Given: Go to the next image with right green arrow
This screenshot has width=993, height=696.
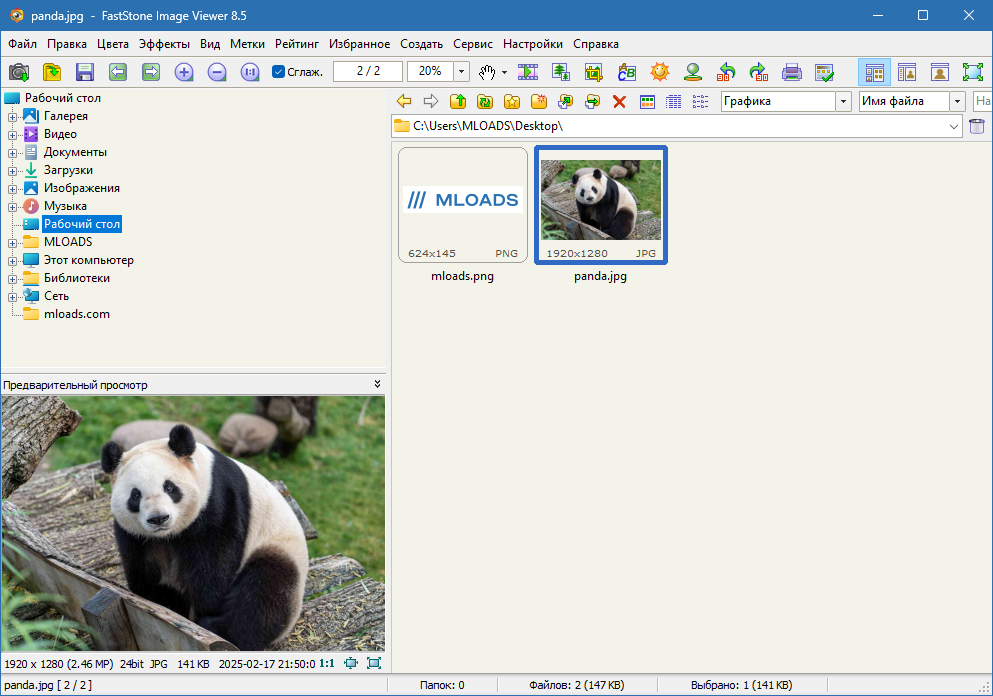Looking at the screenshot, I should pos(151,72).
